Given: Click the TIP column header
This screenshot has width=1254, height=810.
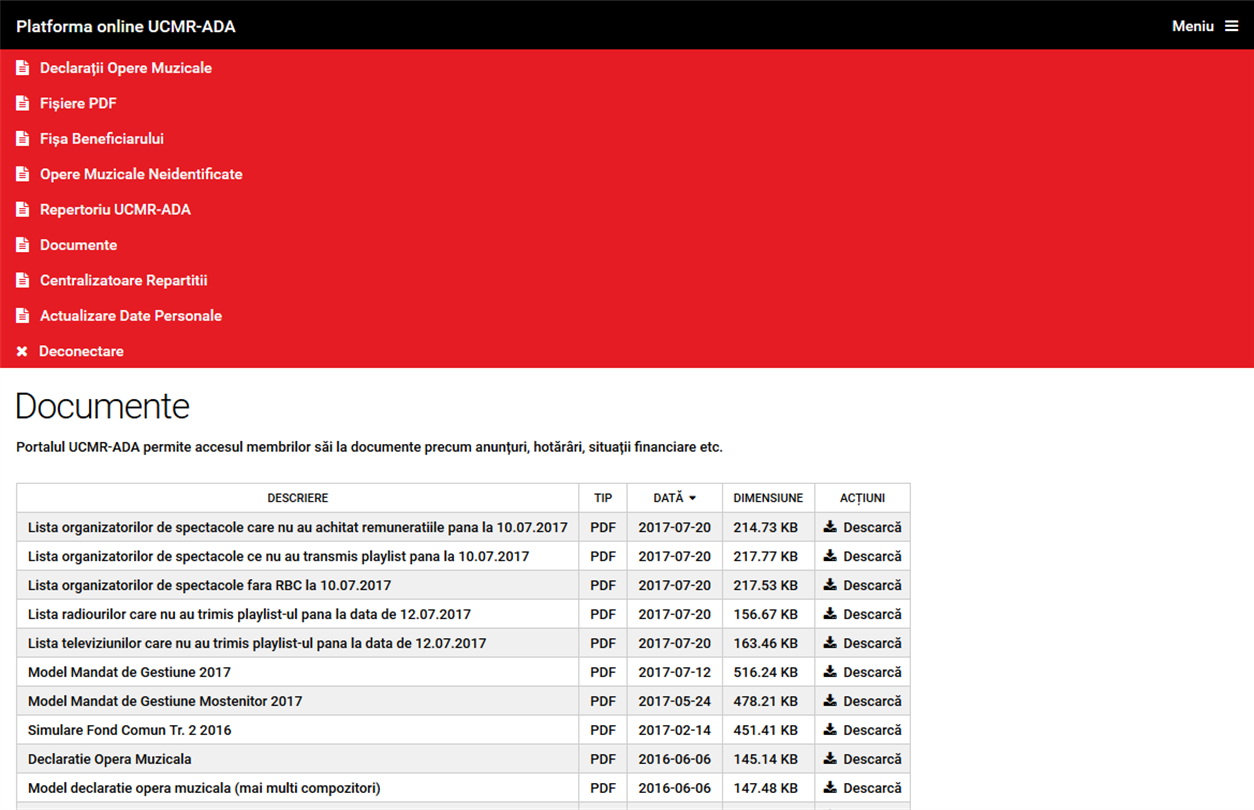Looking at the screenshot, I should tap(603, 498).
